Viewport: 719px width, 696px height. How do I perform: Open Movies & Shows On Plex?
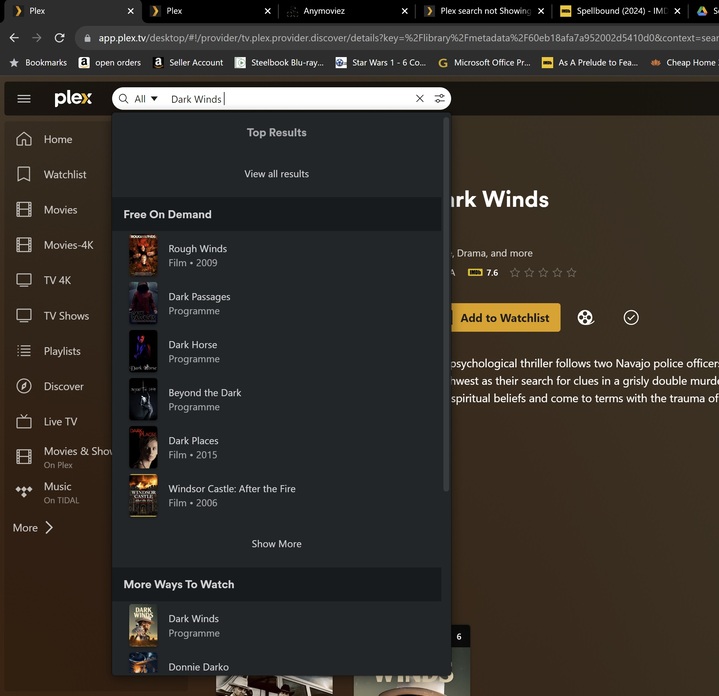[x=62, y=457]
